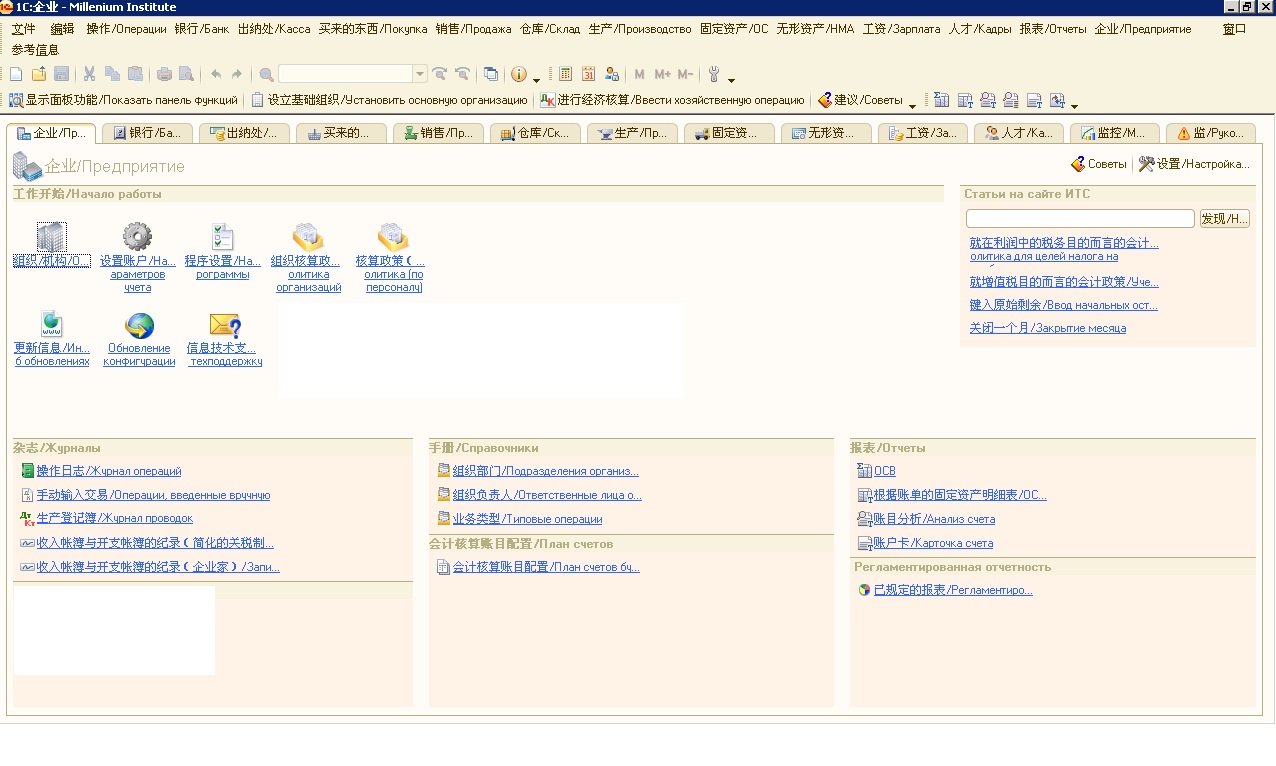Open the 组织/机构 organizations building icon

point(51,238)
